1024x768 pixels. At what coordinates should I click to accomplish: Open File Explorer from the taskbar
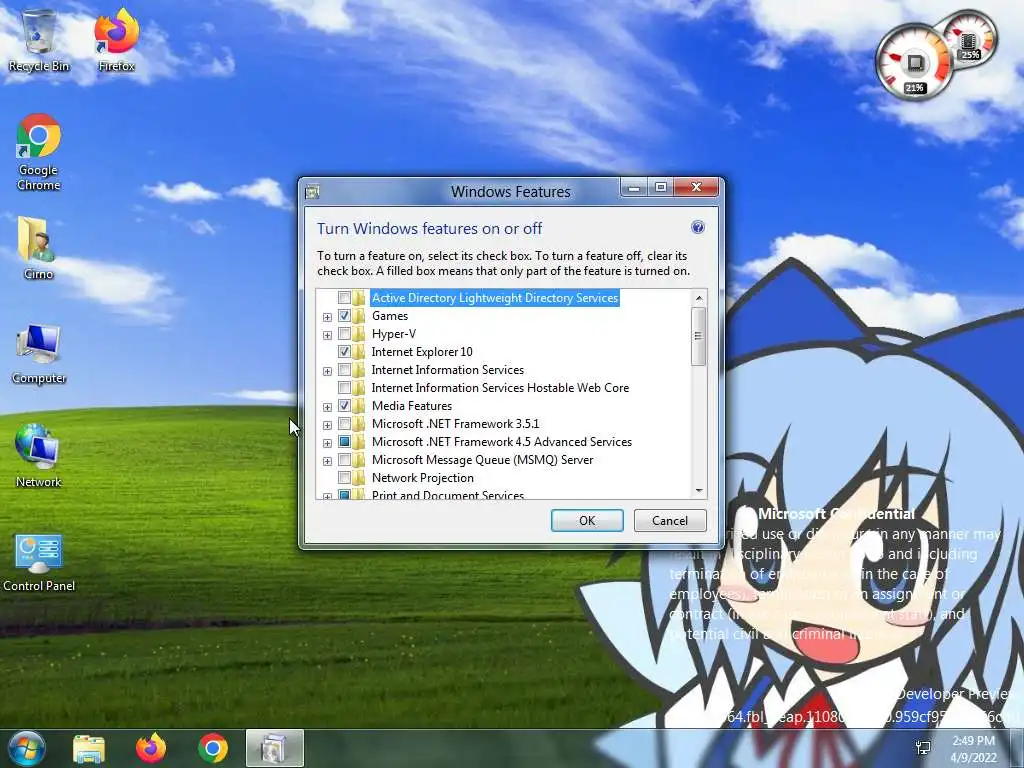[89, 748]
